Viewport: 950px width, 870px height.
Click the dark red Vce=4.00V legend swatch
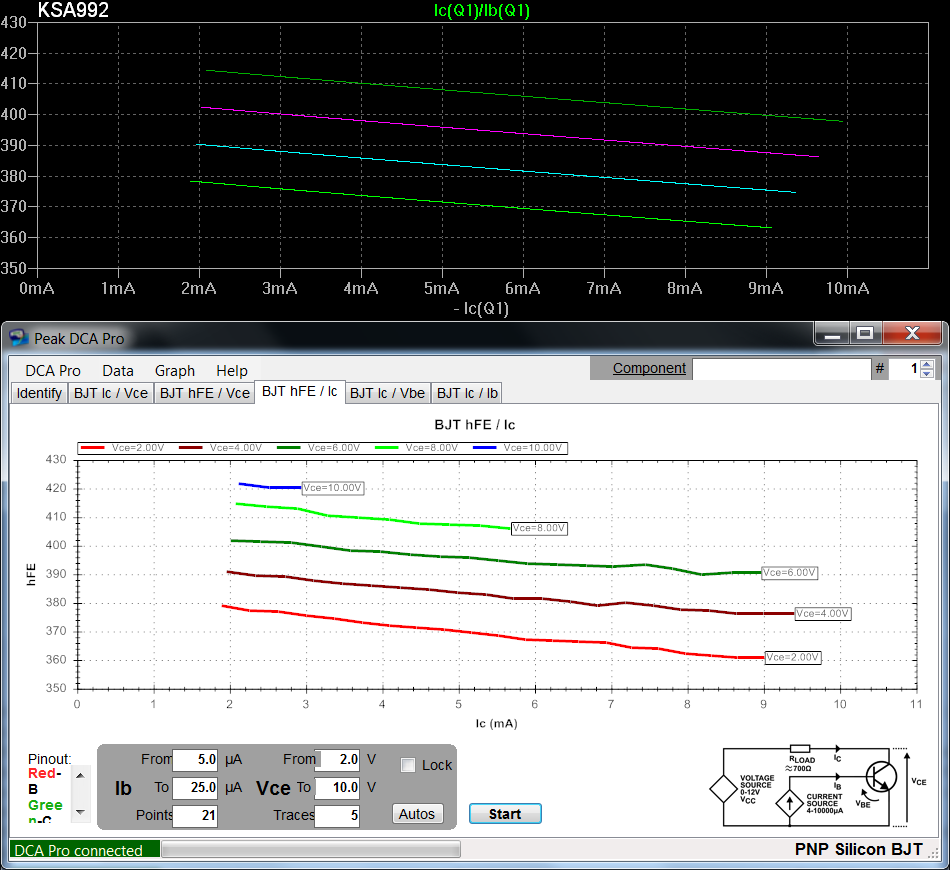point(190,448)
